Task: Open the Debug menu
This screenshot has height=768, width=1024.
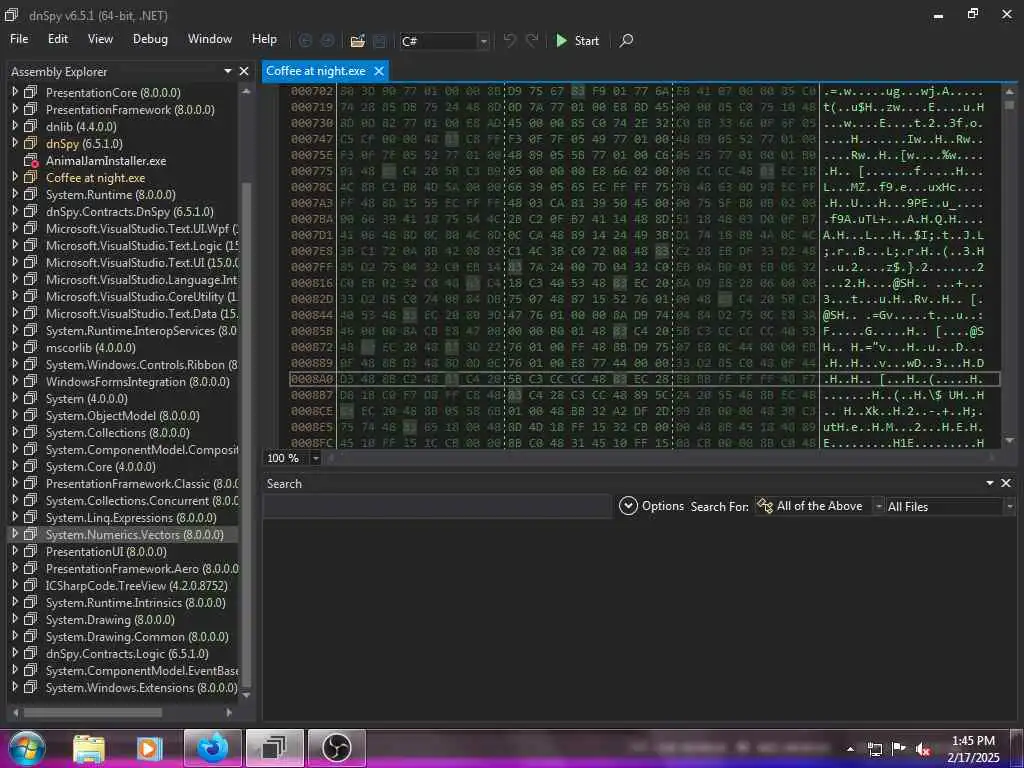Action: [x=150, y=39]
